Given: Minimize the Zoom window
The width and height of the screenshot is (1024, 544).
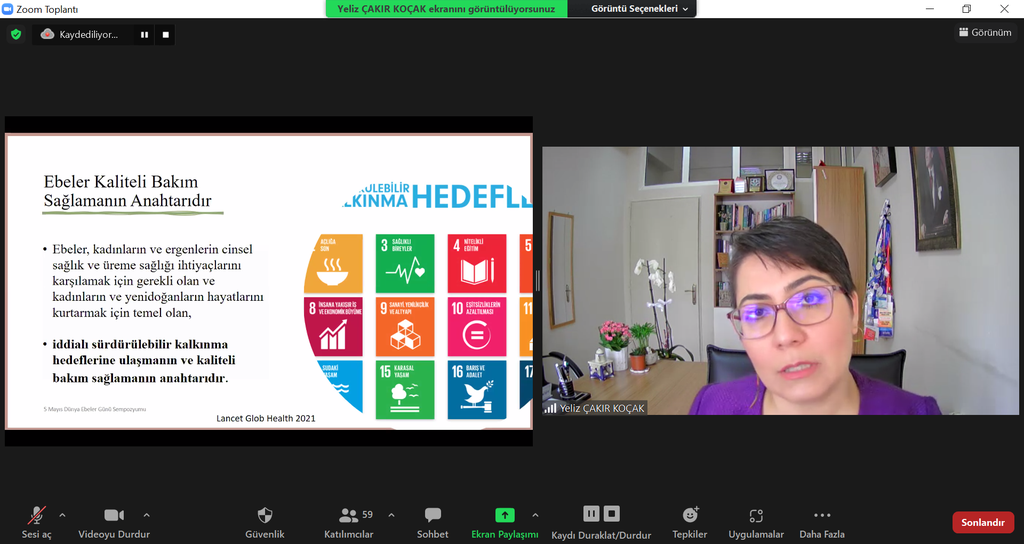Looking at the screenshot, I should [929, 8].
